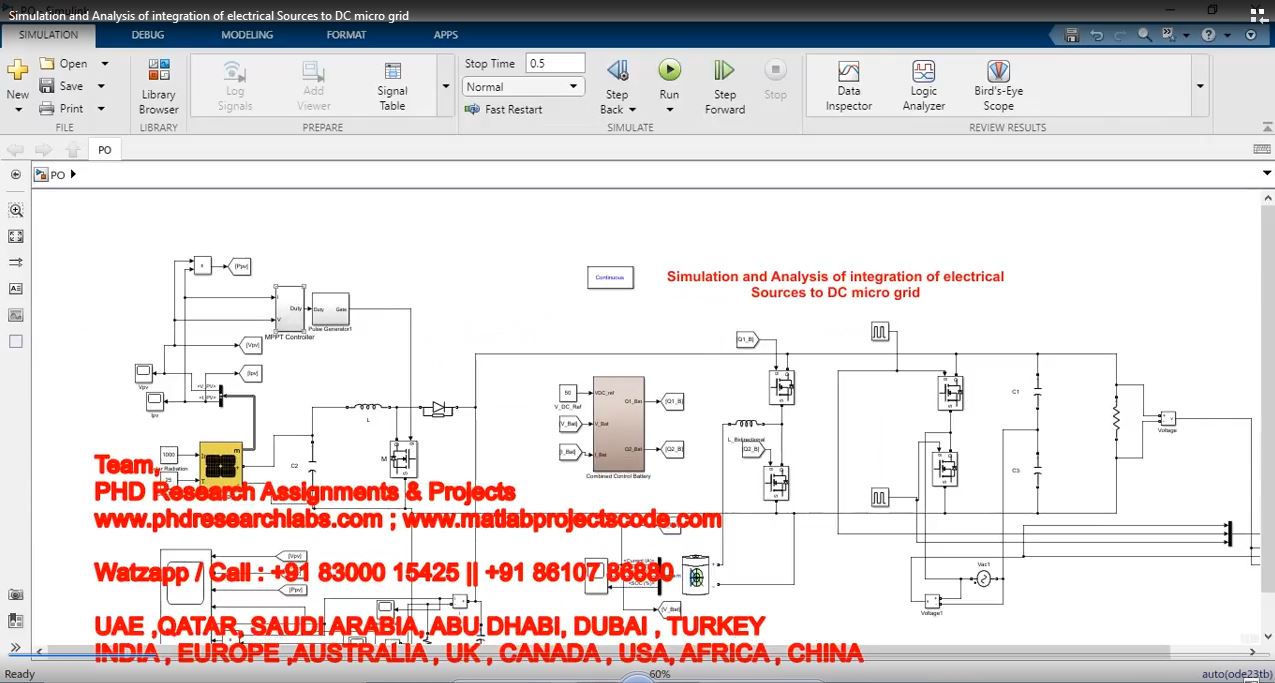Open the Save dropdown arrow
The width and height of the screenshot is (1275, 683).
(101, 87)
